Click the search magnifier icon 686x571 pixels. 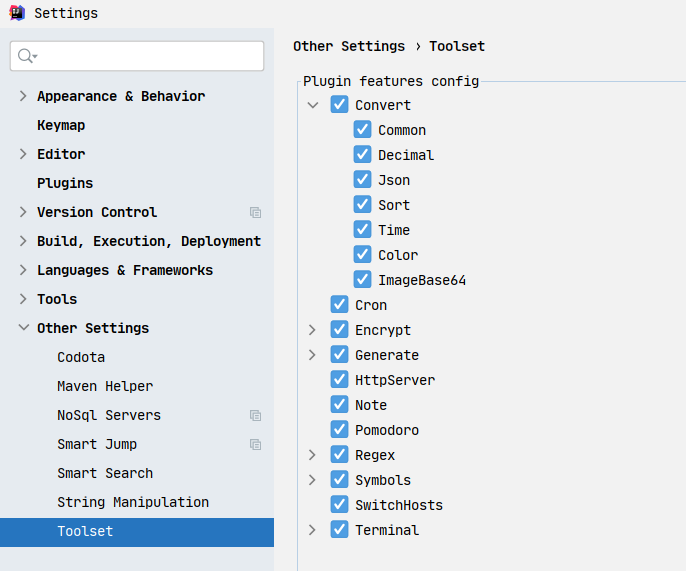(x=27, y=56)
